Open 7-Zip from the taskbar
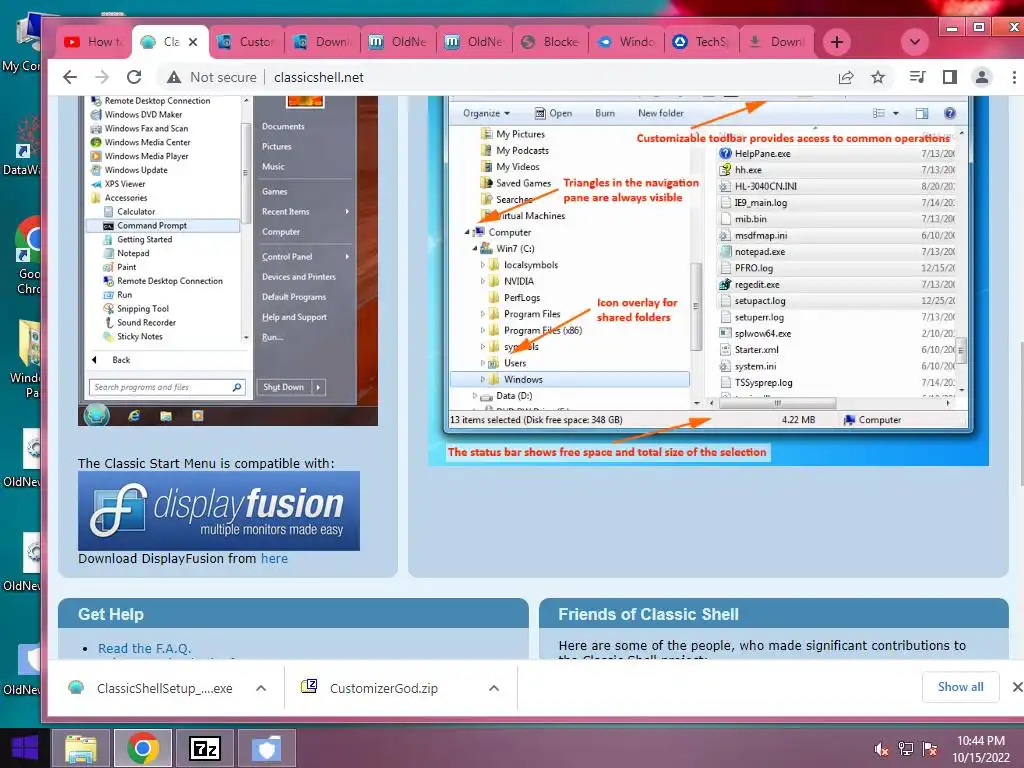The width and height of the screenshot is (1024, 768). pyautogui.click(x=205, y=748)
